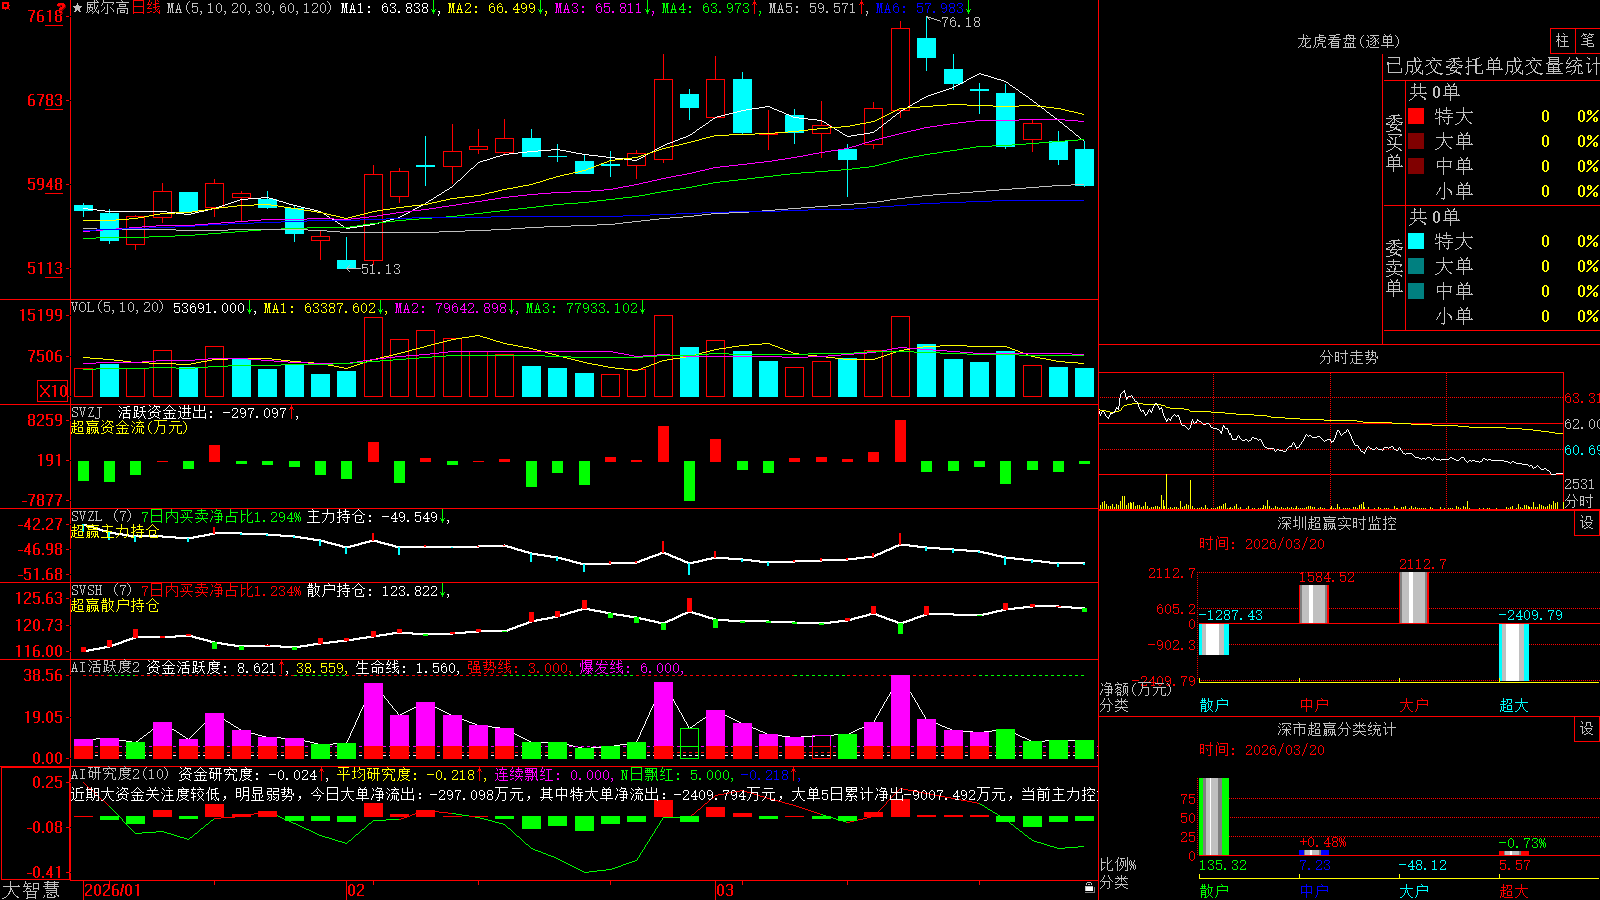This screenshot has height=900, width=1600.
Task: Click the 51.13 low price label
Action: click(381, 269)
